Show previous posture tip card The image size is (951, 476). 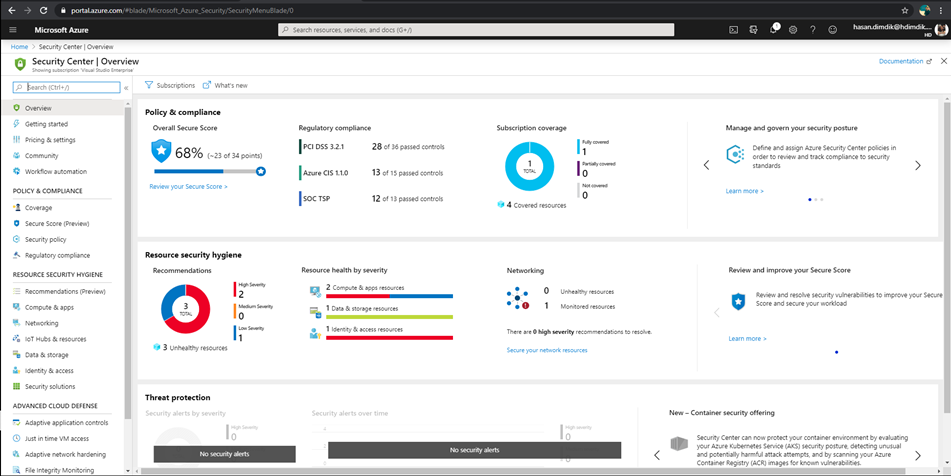pyautogui.click(x=706, y=165)
